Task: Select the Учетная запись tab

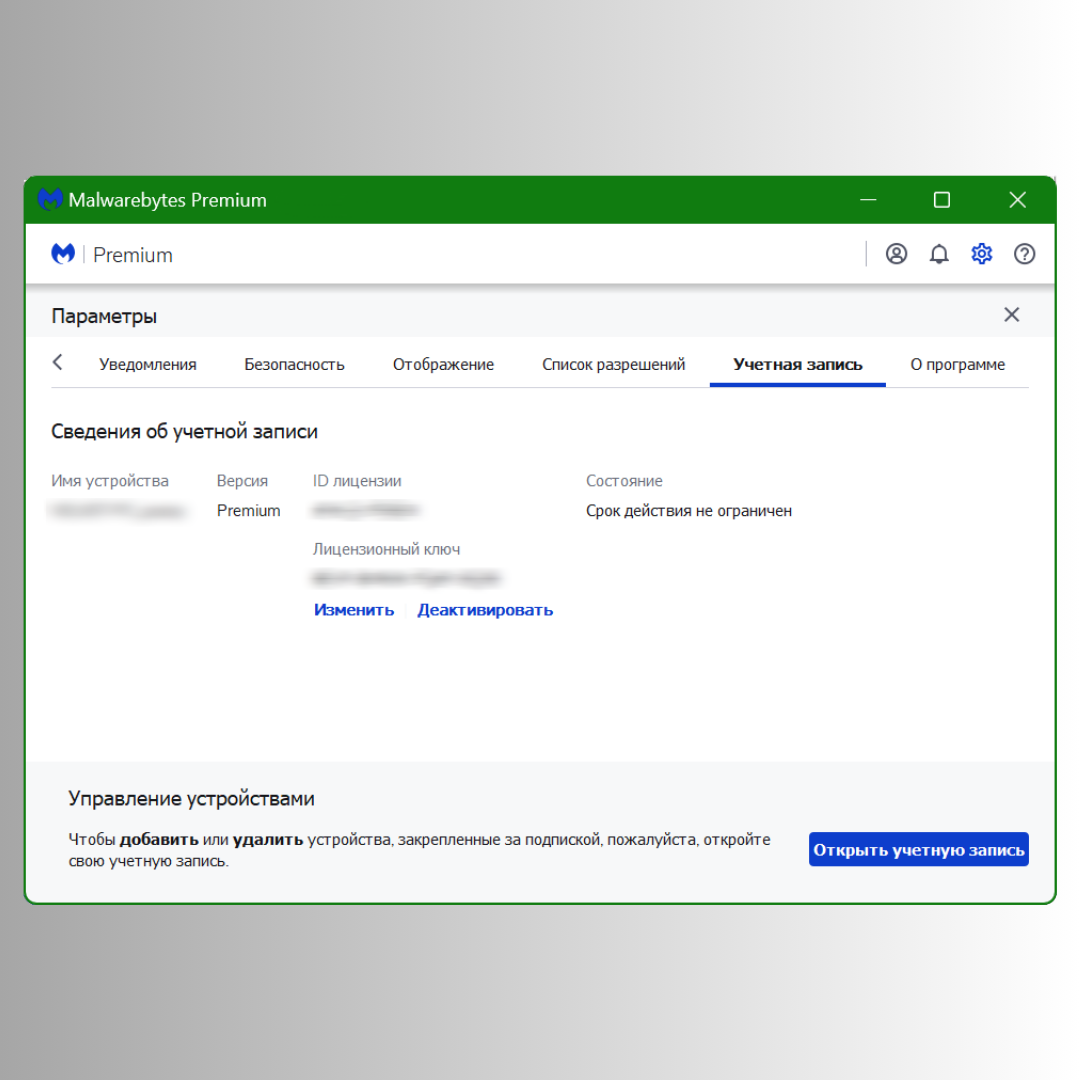Action: tap(798, 364)
